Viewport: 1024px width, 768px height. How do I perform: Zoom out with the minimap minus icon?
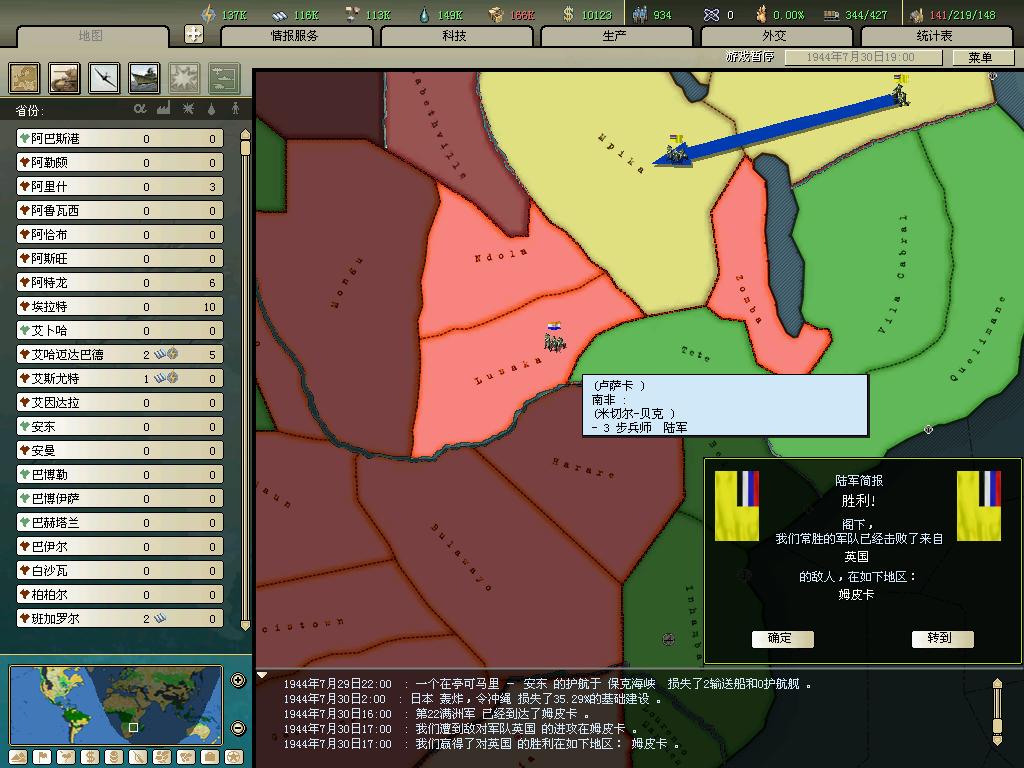(238, 728)
